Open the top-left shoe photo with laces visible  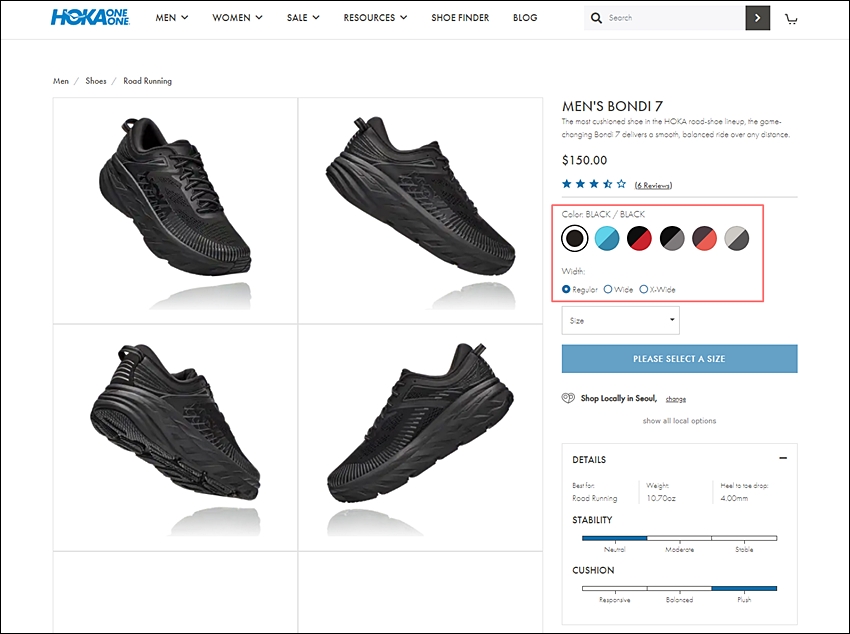[x=175, y=210]
